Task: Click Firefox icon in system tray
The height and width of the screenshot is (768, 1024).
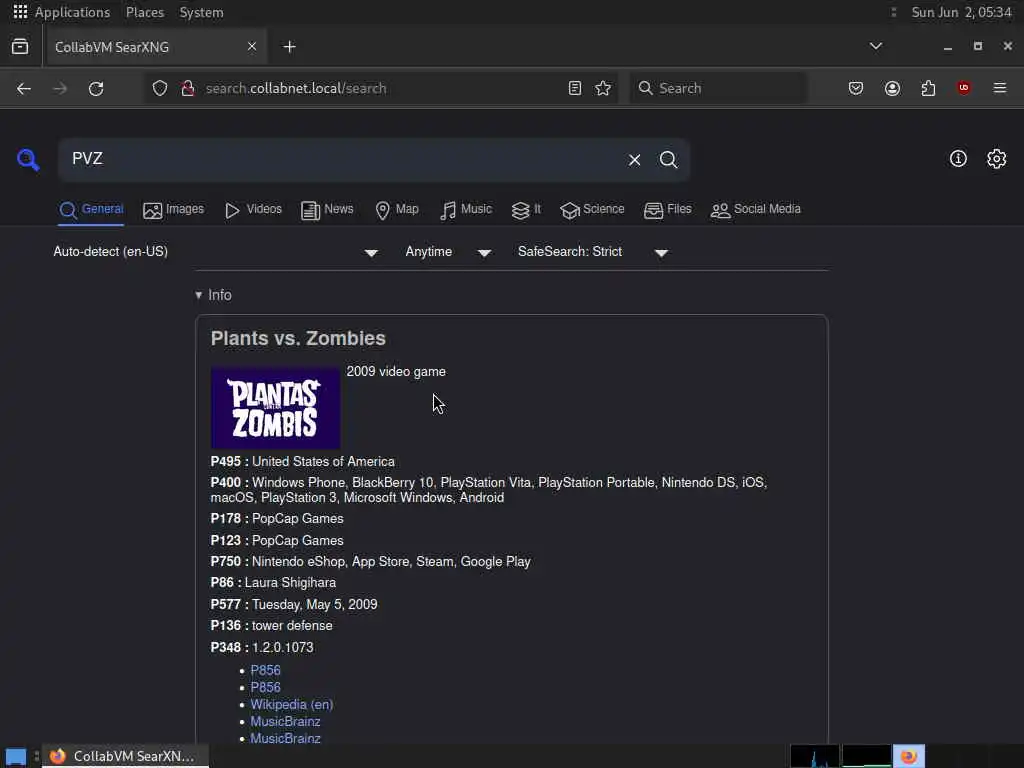Action: (908, 756)
